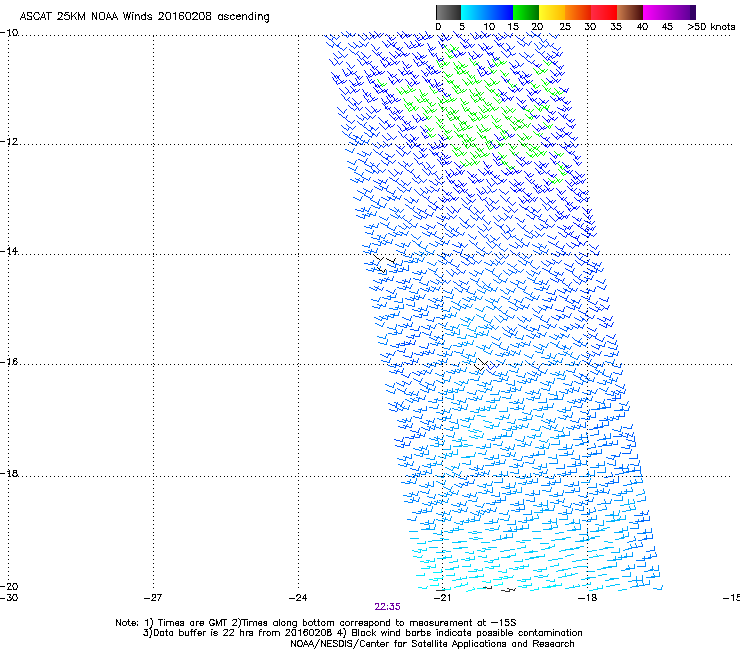Click the NOAA/NESDIS credit line
The width and height of the screenshot is (740, 650).
[432, 644]
